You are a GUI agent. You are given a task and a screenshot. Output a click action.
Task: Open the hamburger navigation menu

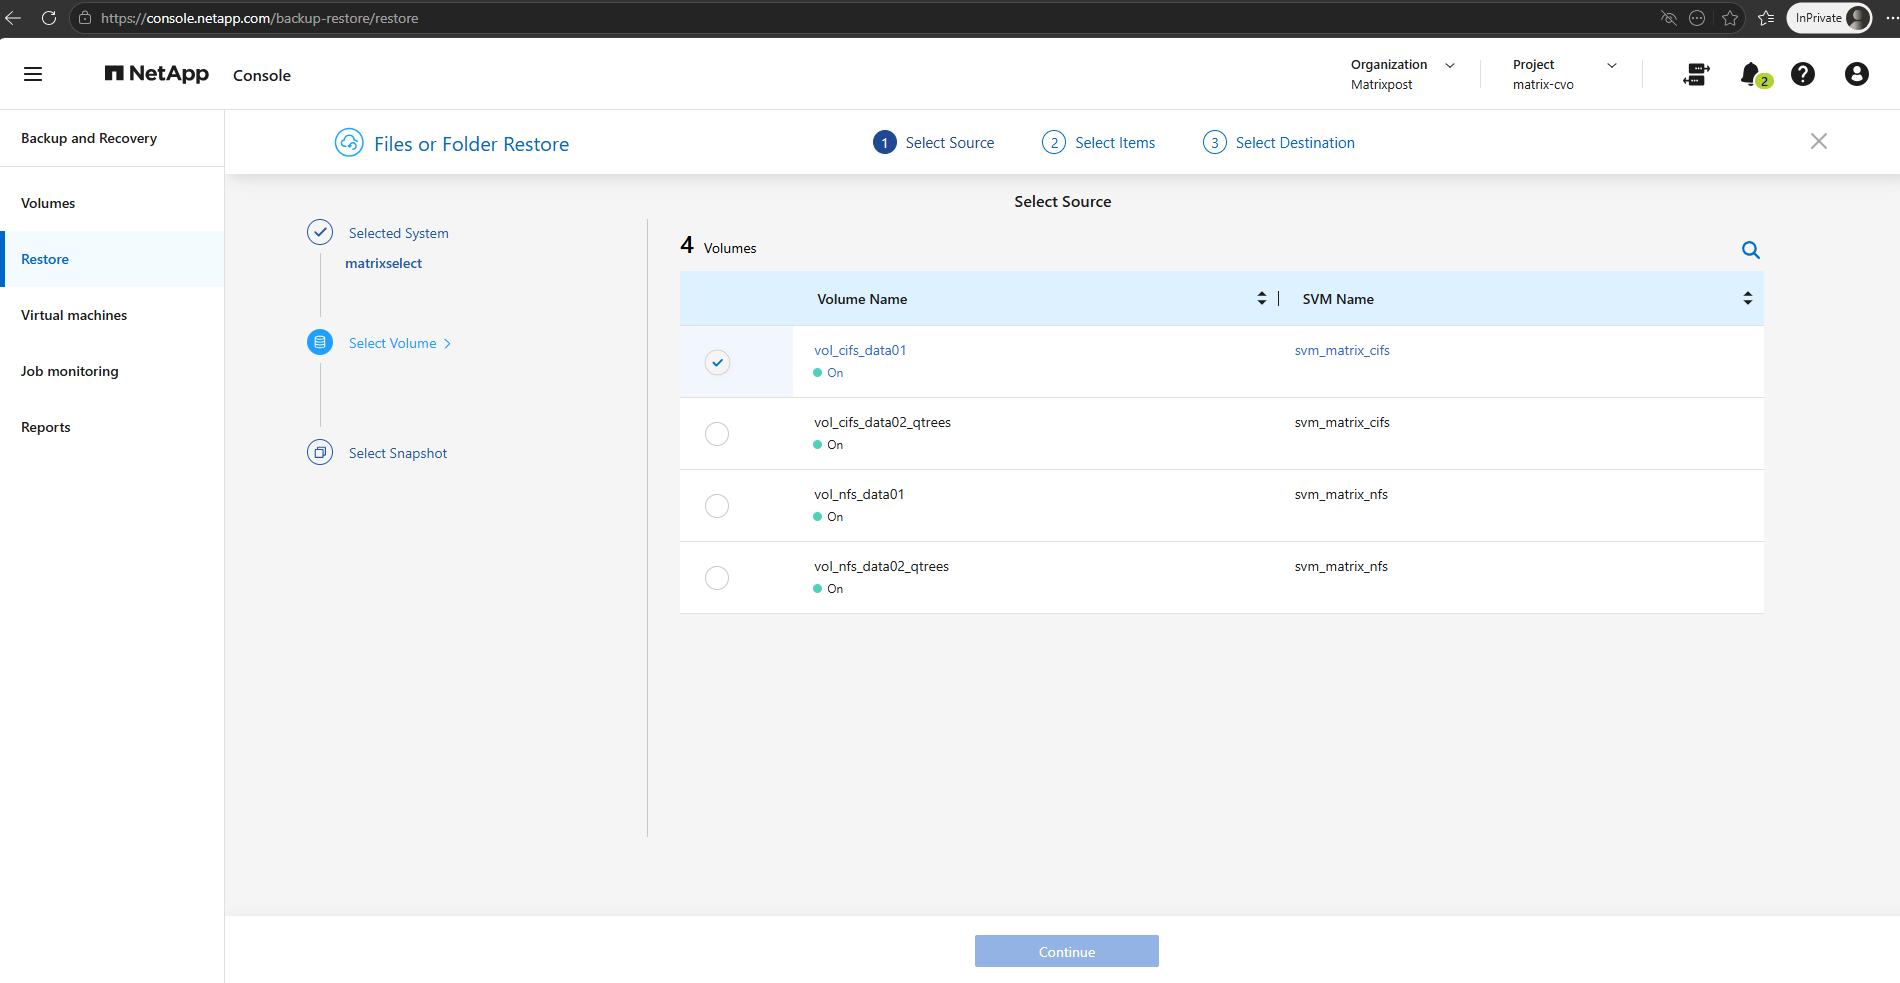click(33, 74)
